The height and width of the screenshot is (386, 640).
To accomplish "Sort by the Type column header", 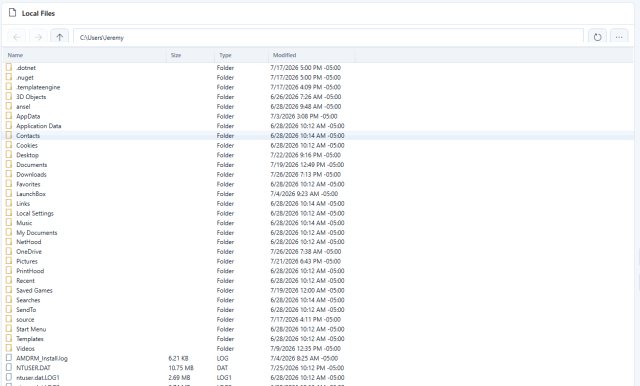I will [x=225, y=55].
